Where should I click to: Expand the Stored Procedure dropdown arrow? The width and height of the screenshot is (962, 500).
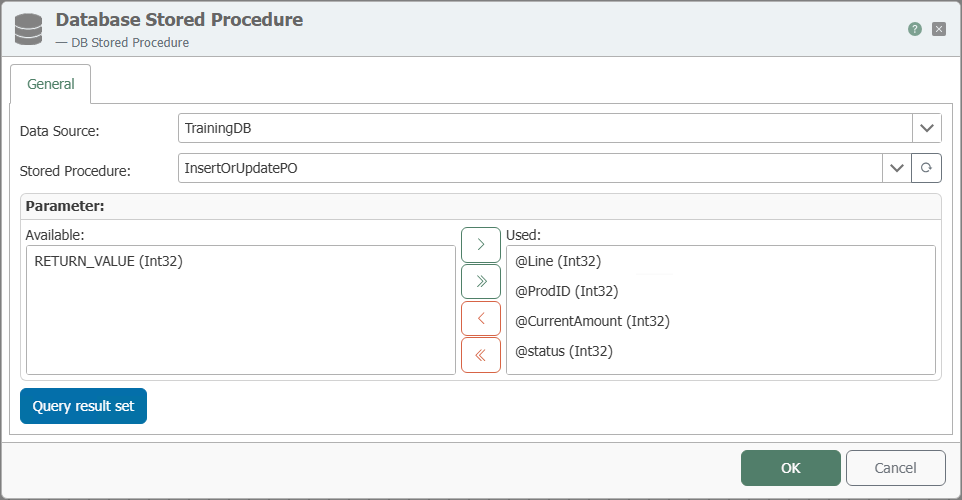pos(897,168)
